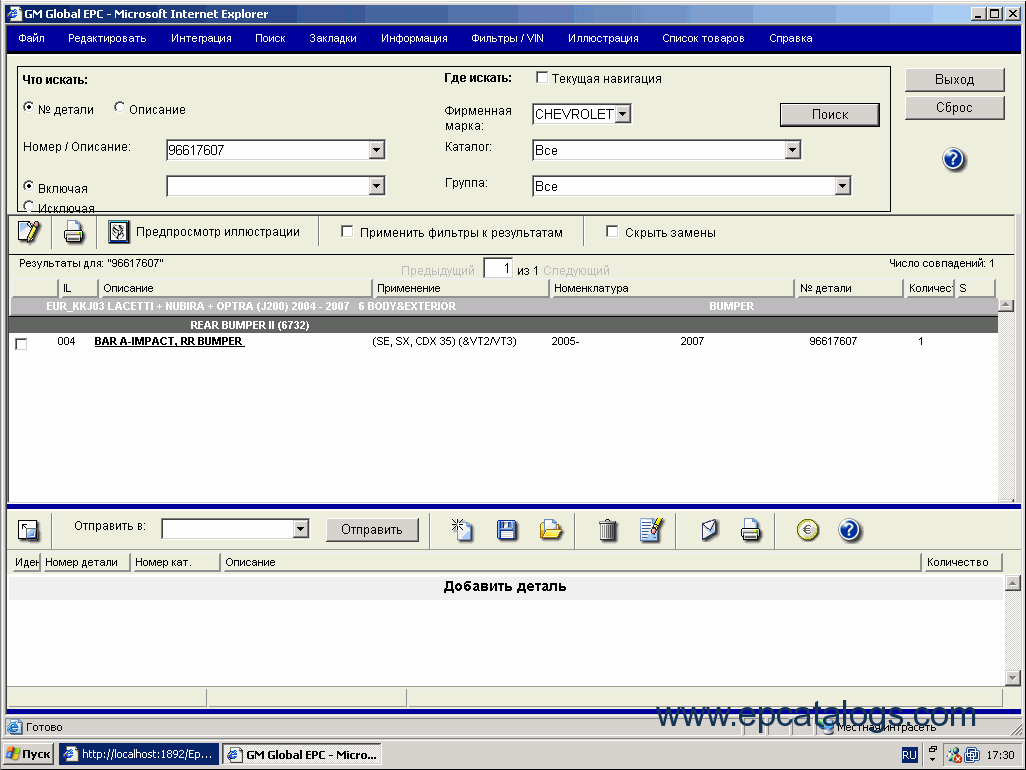Click the illustration preview icon
The image size is (1026, 770).
(118, 232)
